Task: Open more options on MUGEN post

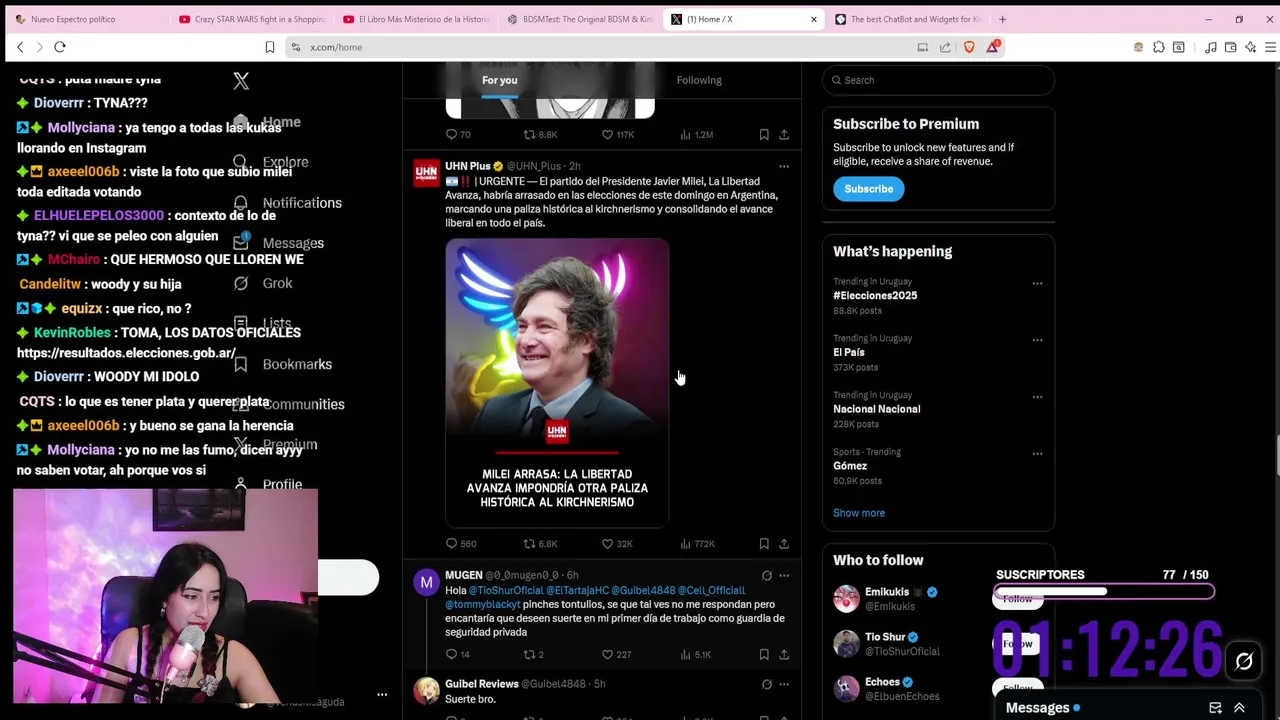Action: [784, 576]
